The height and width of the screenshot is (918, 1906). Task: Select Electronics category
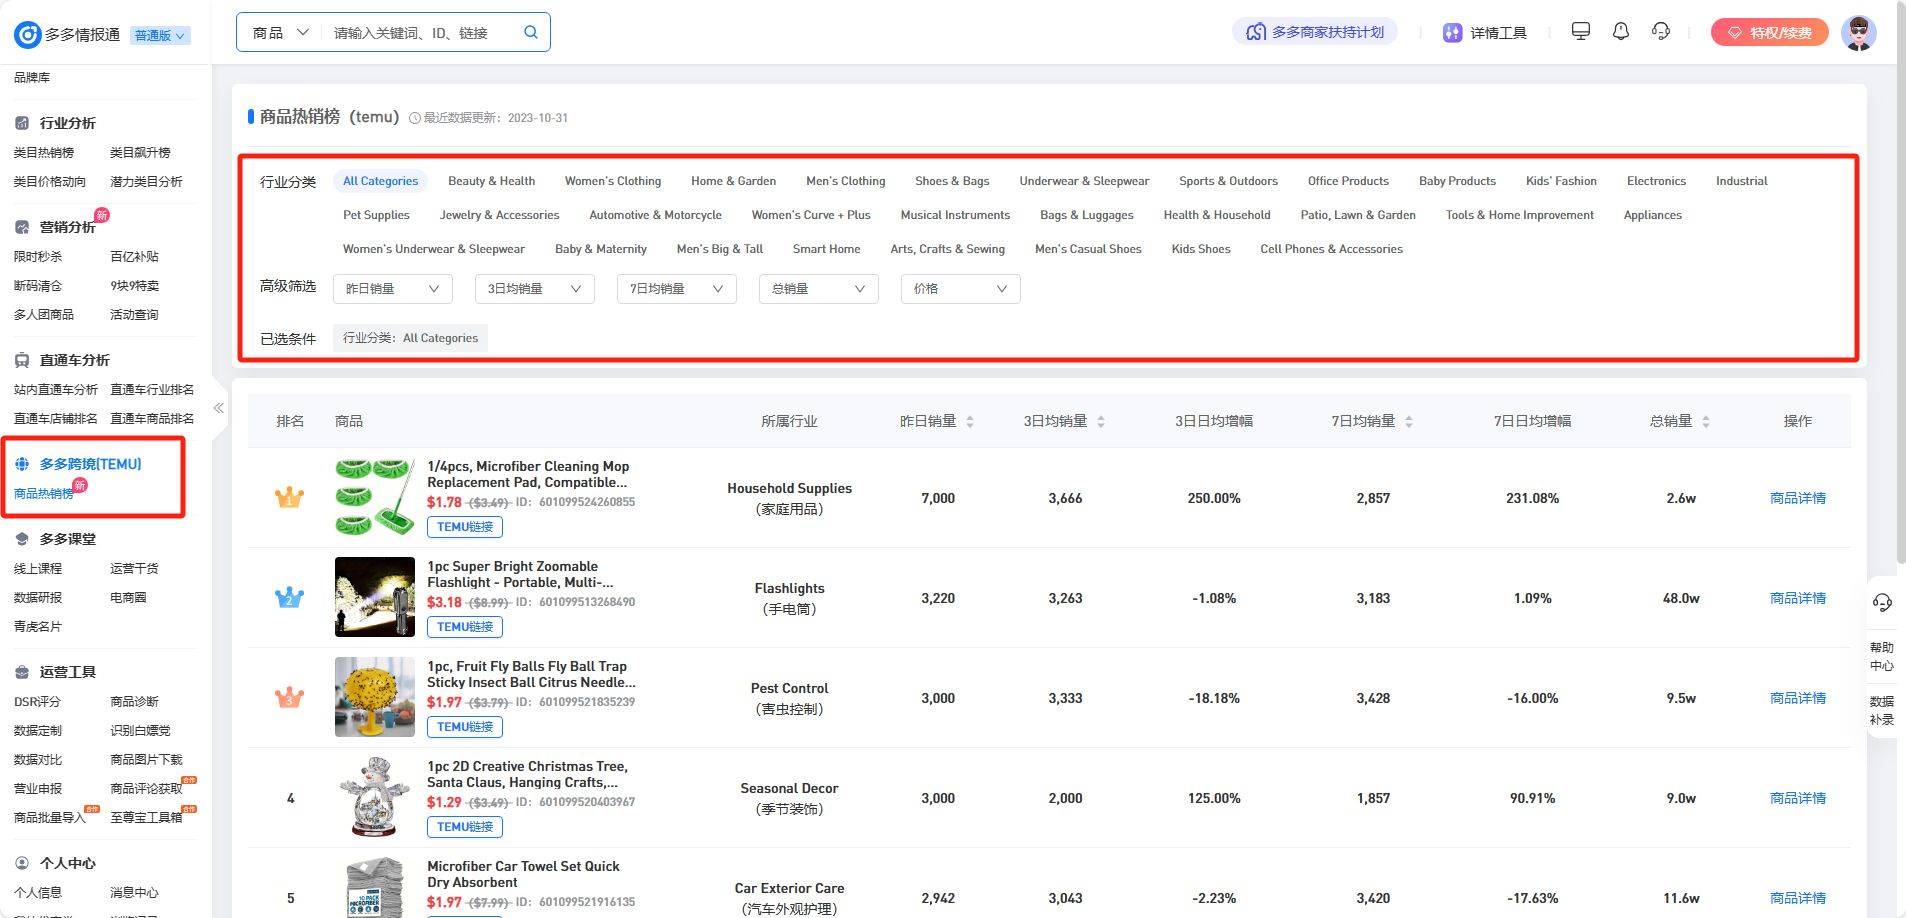(1655, 181)
